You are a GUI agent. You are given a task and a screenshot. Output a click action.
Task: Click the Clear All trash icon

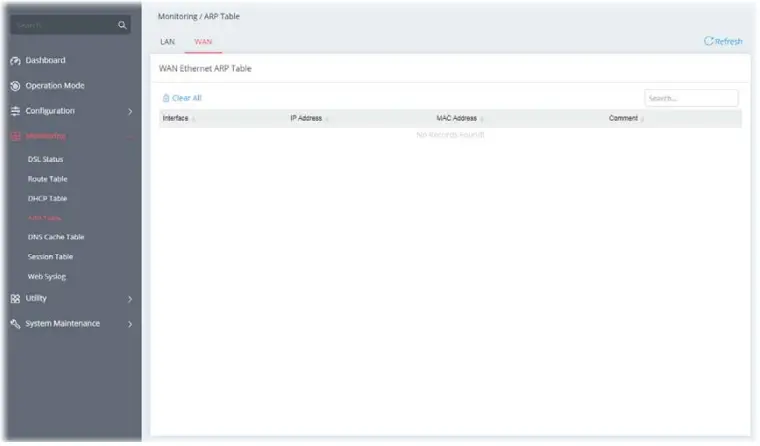(166, 98)
